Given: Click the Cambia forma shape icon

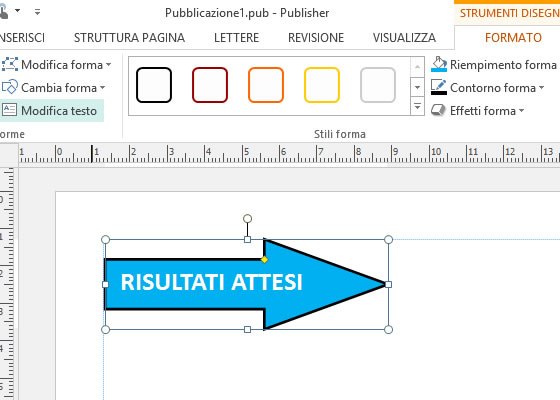Looking at the screenshot, I should (x=10, y=88).
